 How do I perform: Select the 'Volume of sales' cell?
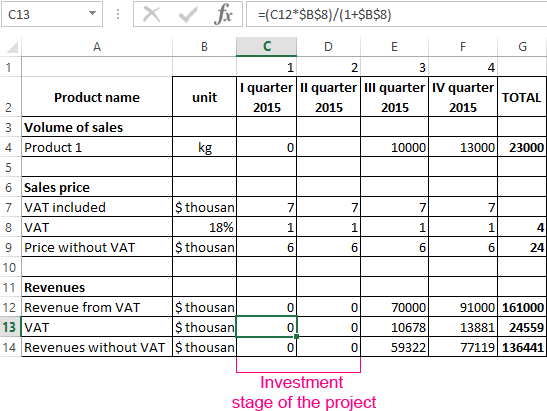97,127
